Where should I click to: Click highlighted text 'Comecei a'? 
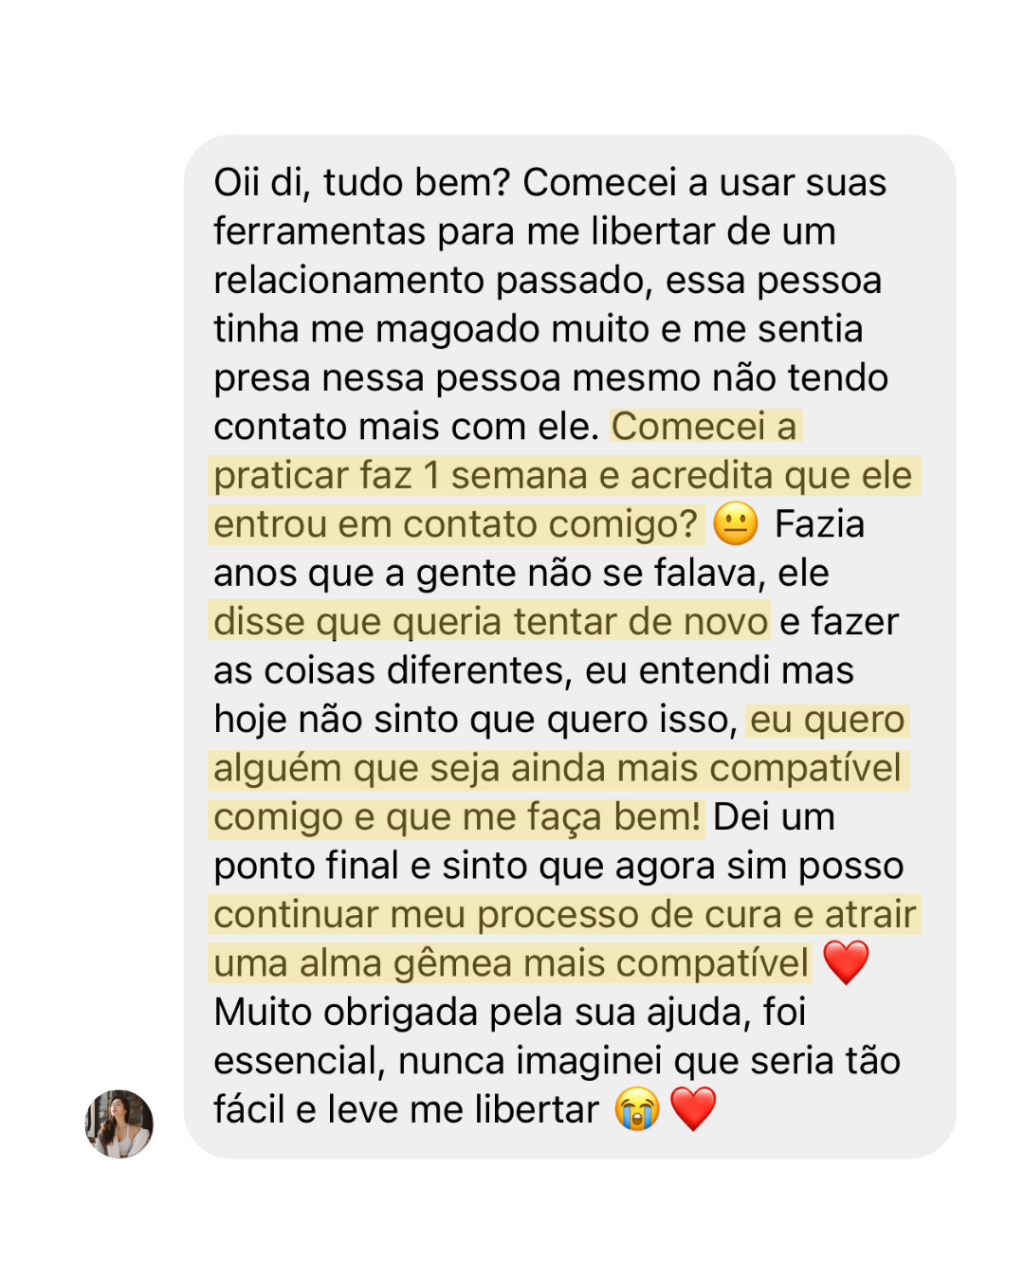705,427
